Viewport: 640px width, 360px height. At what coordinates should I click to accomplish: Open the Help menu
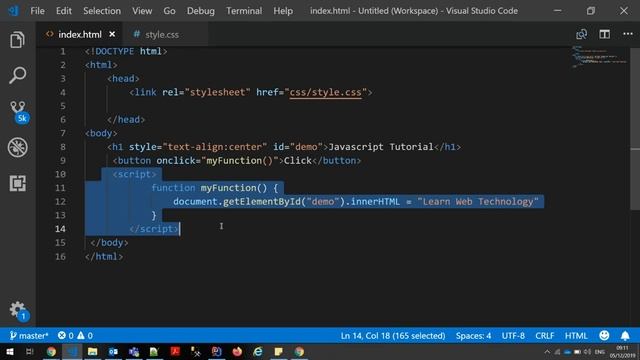click(x=283, y=11)
